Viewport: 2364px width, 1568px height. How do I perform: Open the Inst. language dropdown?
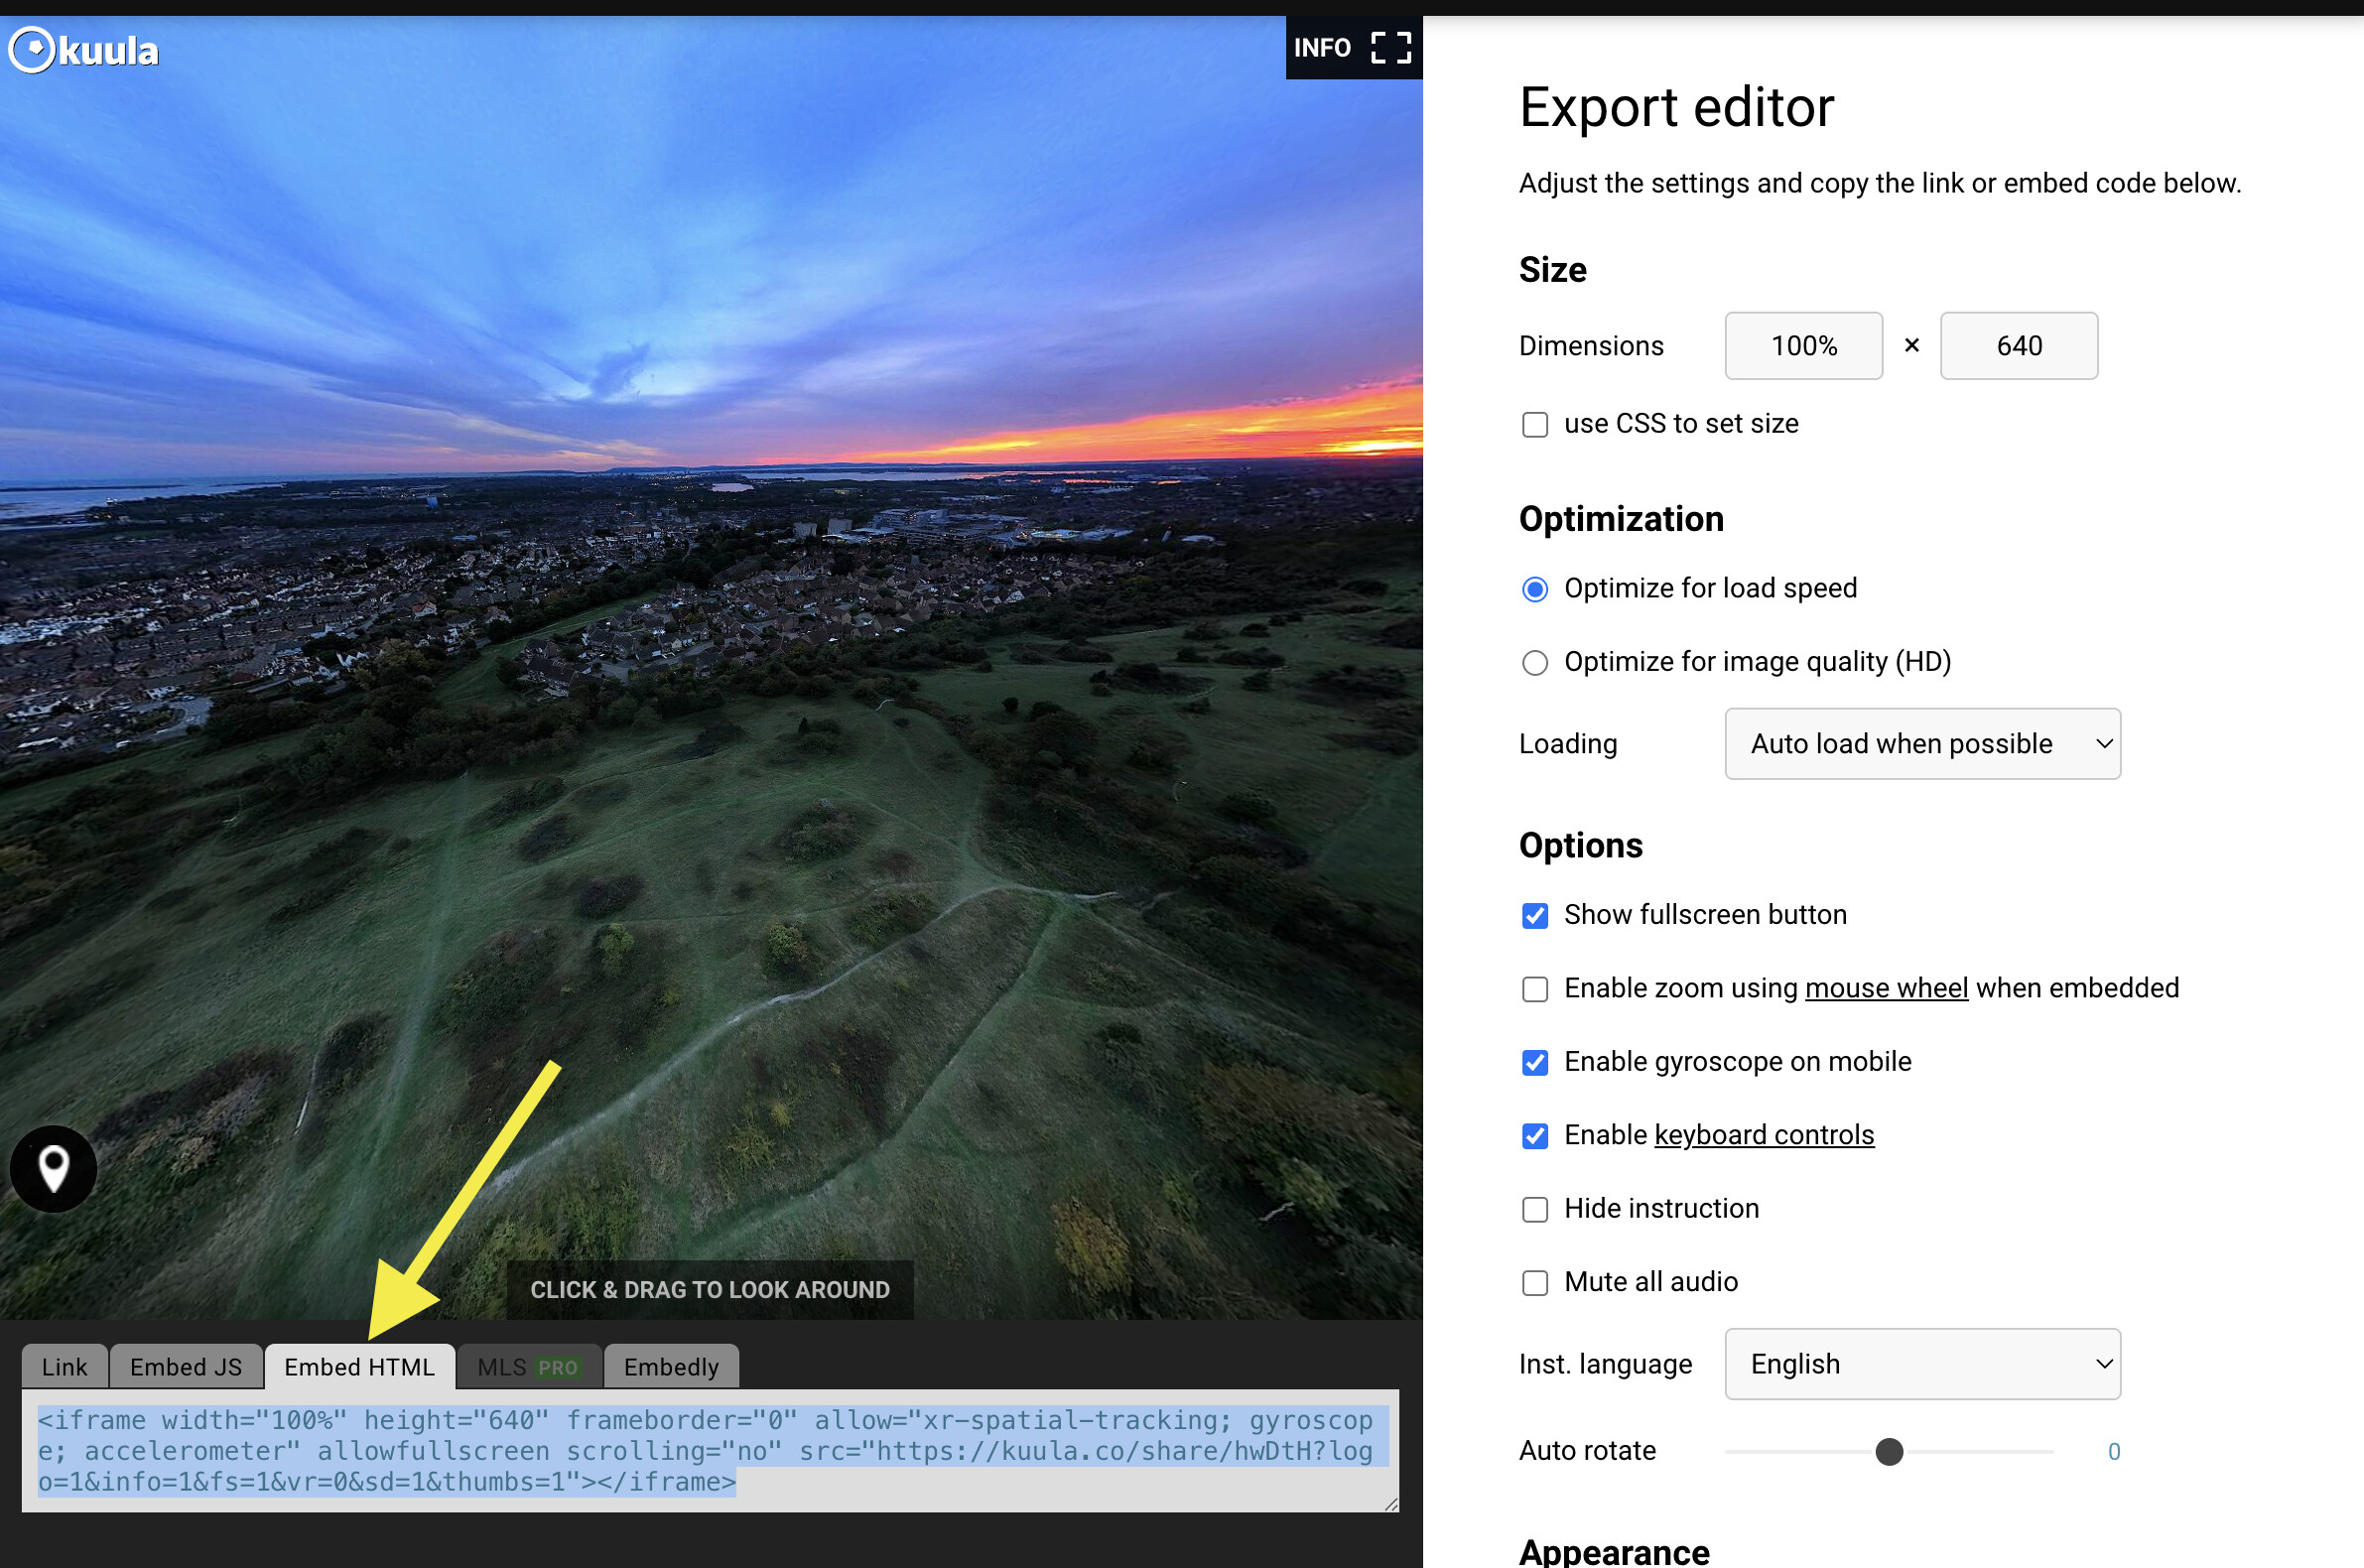pos(1921,1364)
